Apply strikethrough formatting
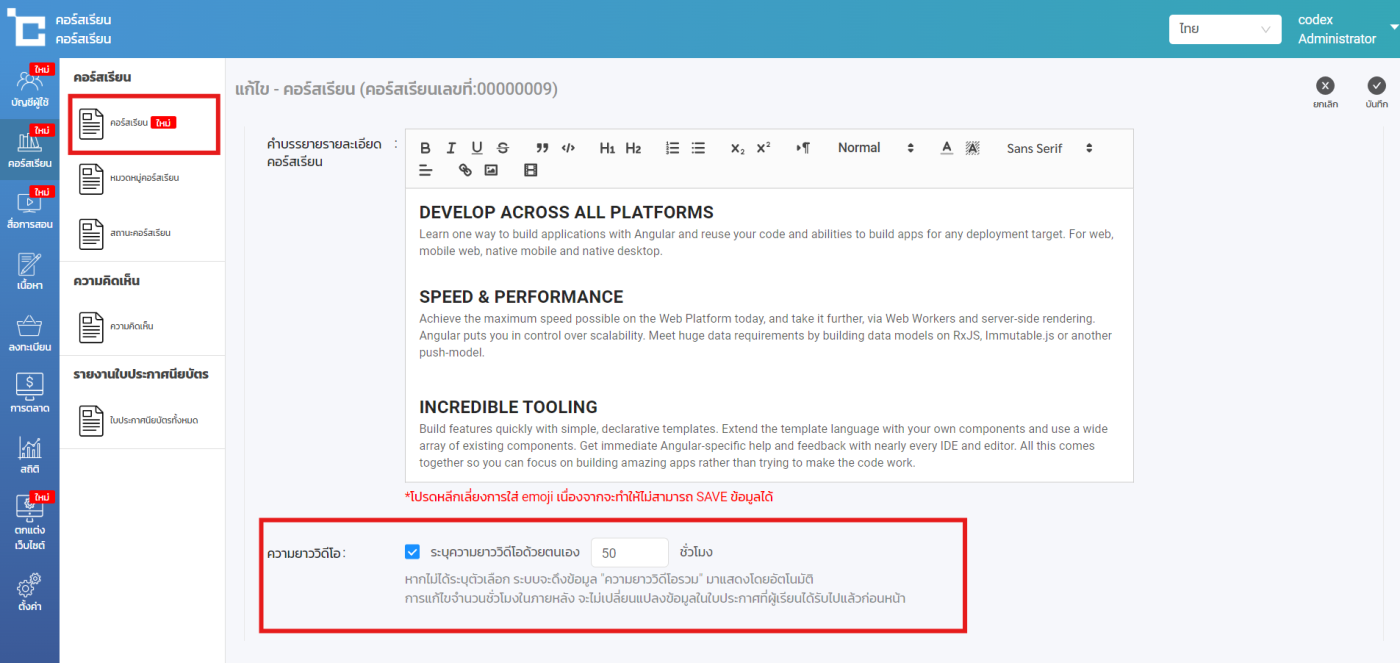 pos(503,148)
